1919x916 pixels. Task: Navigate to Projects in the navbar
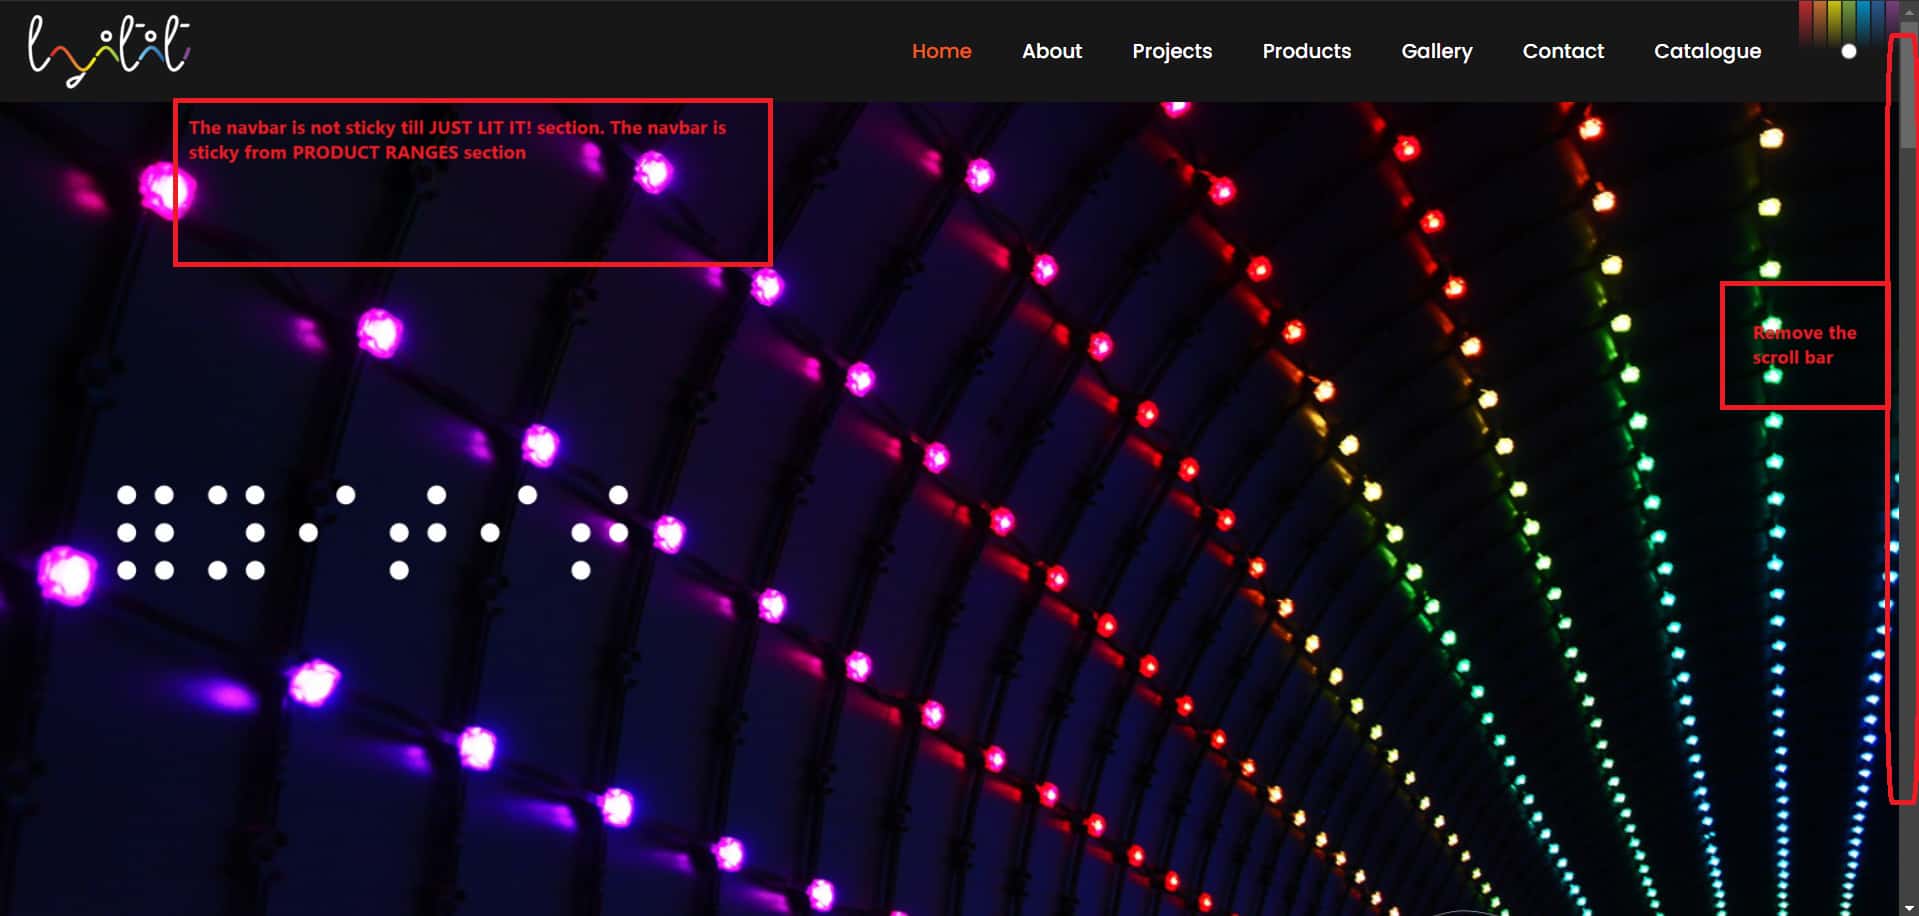[1171, 51]
